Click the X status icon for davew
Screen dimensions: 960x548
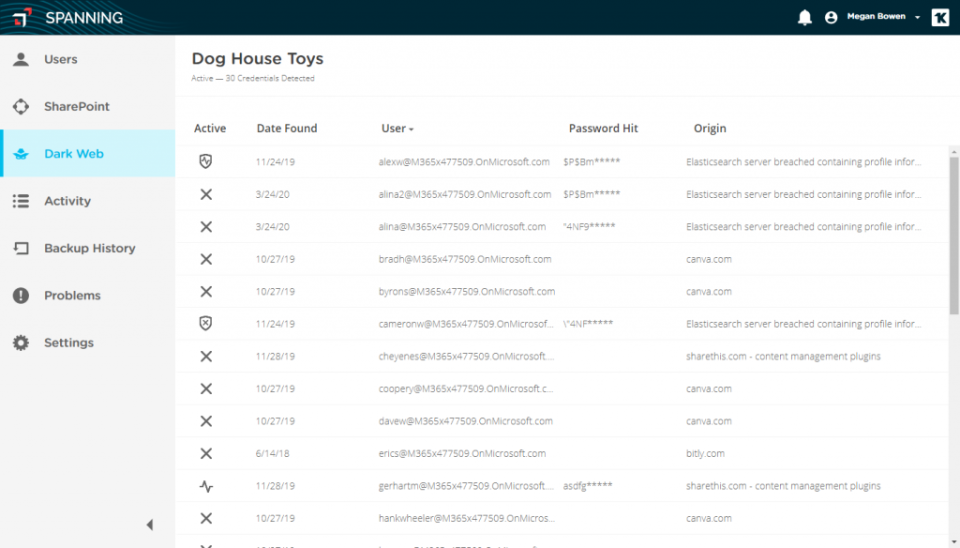click(206, 421)
